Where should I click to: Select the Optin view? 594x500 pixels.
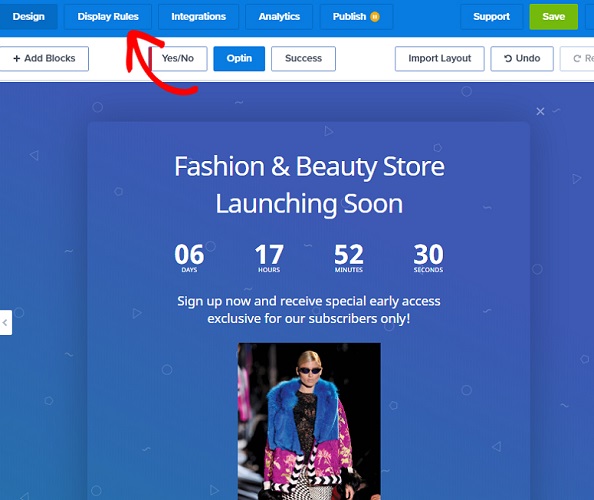239,59
